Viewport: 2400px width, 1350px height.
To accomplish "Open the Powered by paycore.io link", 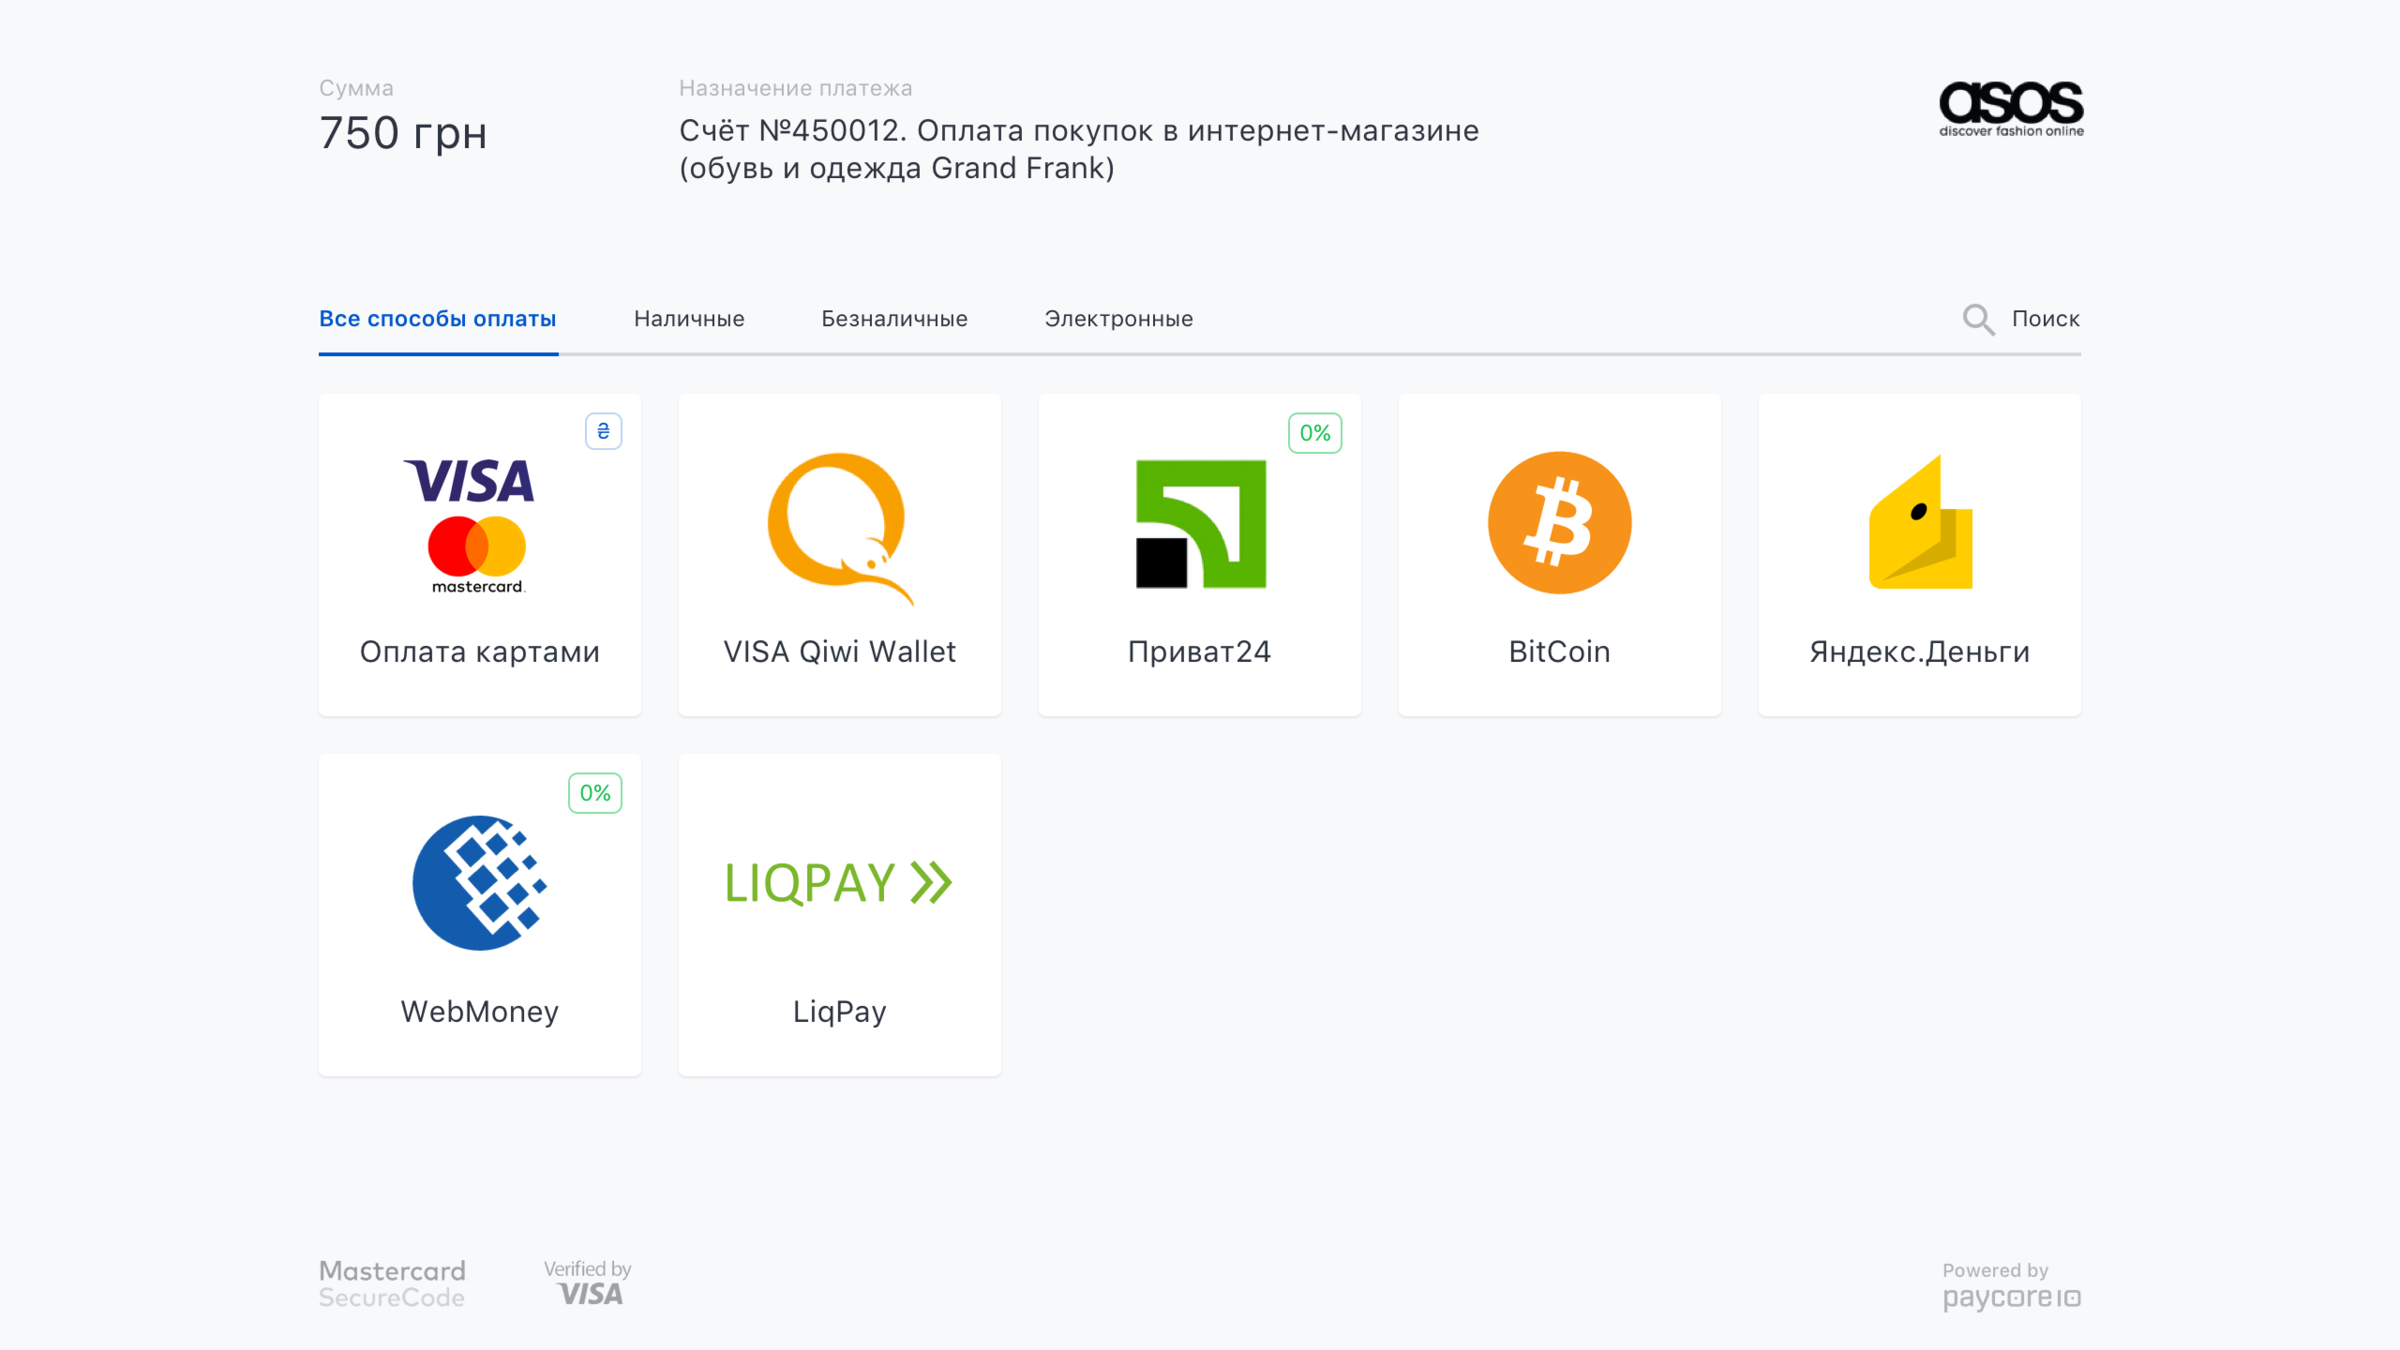I will 2010,1286.
